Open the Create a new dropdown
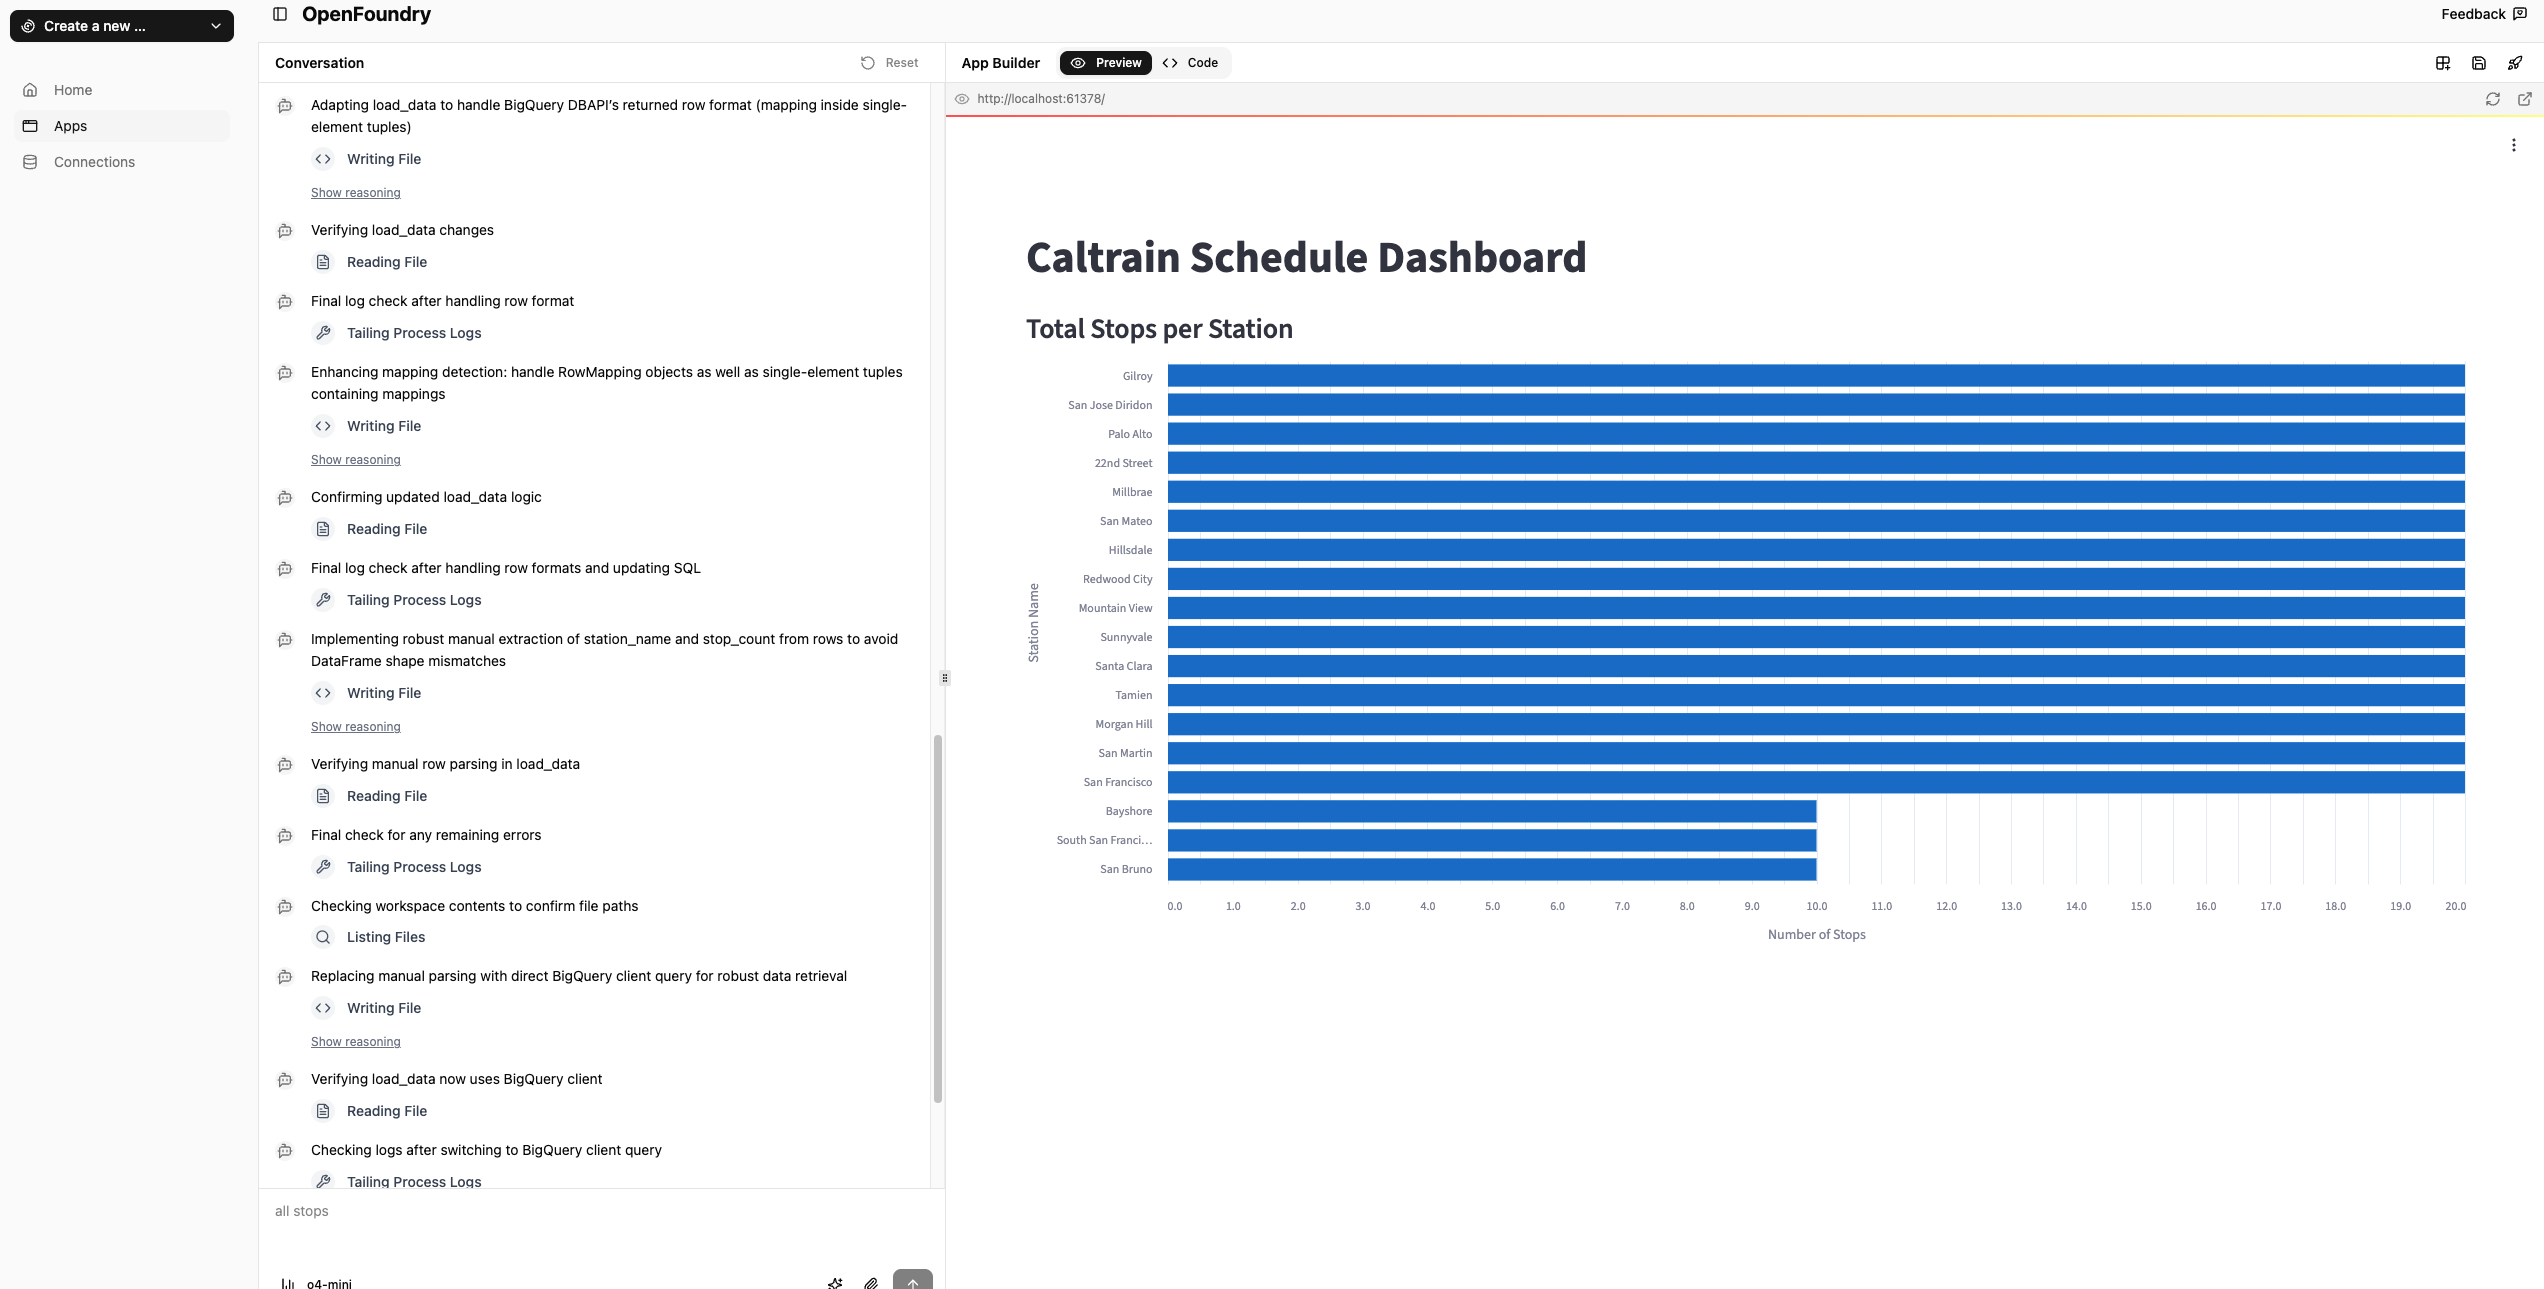The height and width of the screenshot is (1289, 2544). pyautogui.click(x=121, y=26)
